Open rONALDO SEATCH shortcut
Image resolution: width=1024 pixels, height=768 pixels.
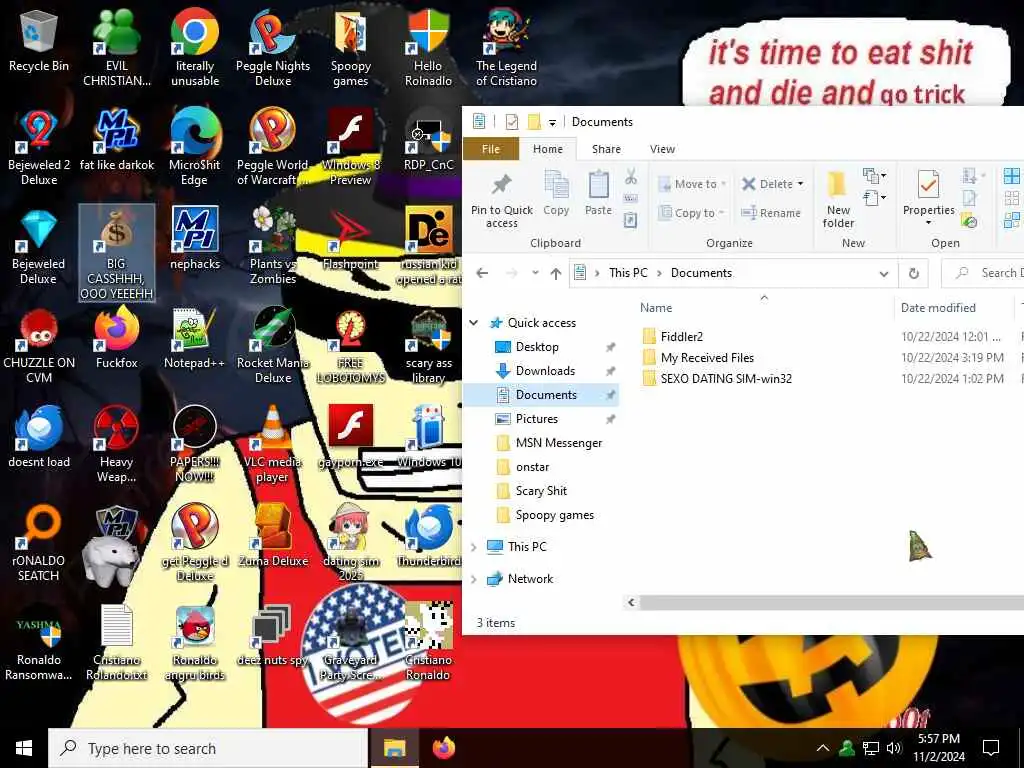click(39, 543)
